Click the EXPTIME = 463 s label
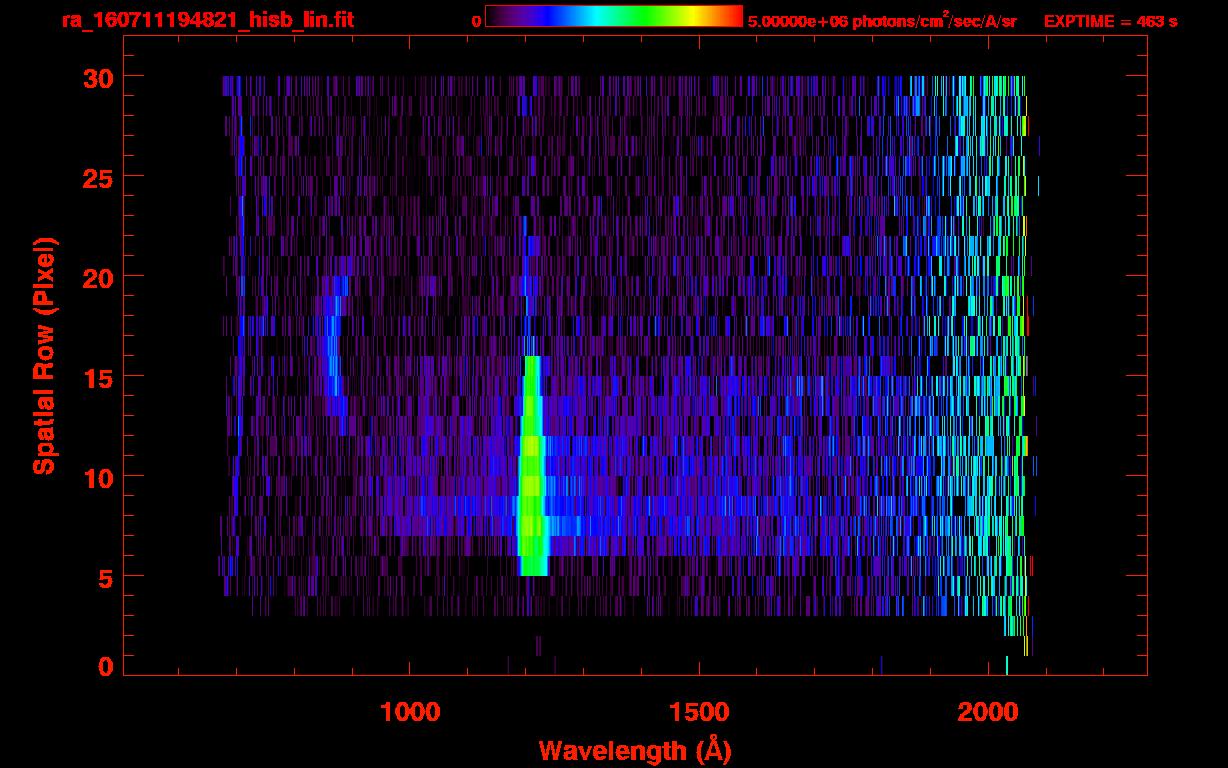1228x768 pixels. (1110, 21)
